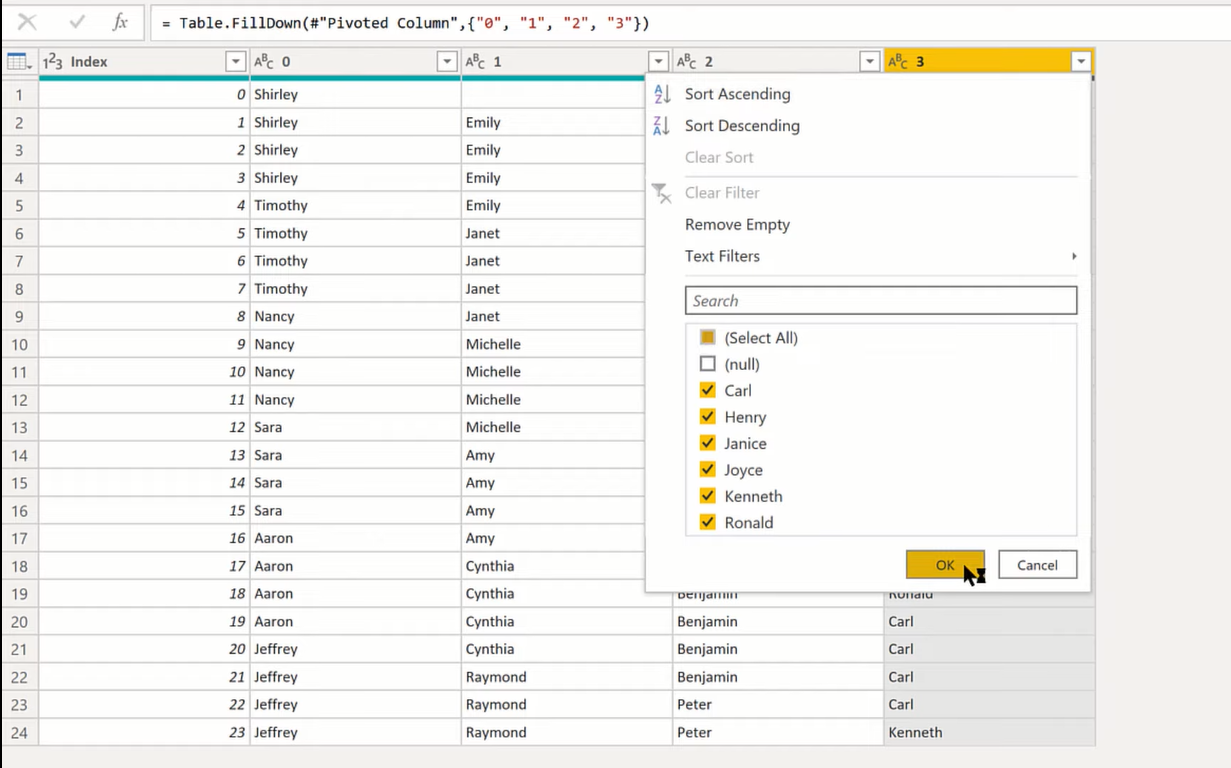Viewport: 1231px width, 768px height.
Task: Click the Sort Ascending A-Z icon
Action: click(x=662, y=94)
